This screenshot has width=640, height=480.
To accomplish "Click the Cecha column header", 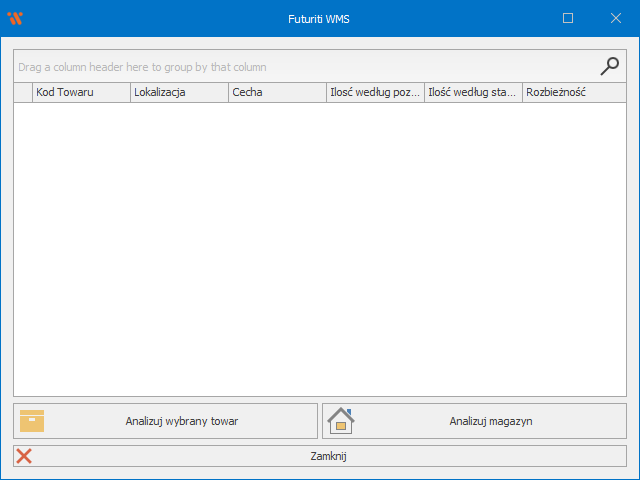I will (277, 92).
